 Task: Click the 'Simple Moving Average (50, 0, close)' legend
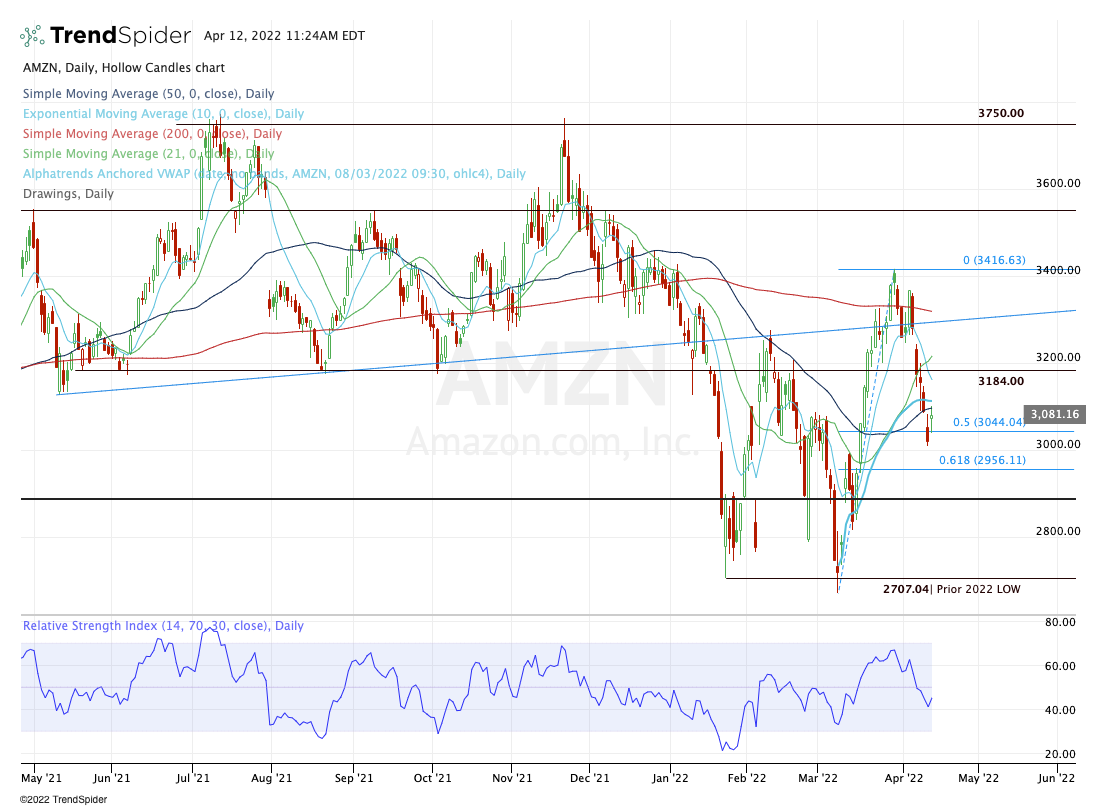148,94
